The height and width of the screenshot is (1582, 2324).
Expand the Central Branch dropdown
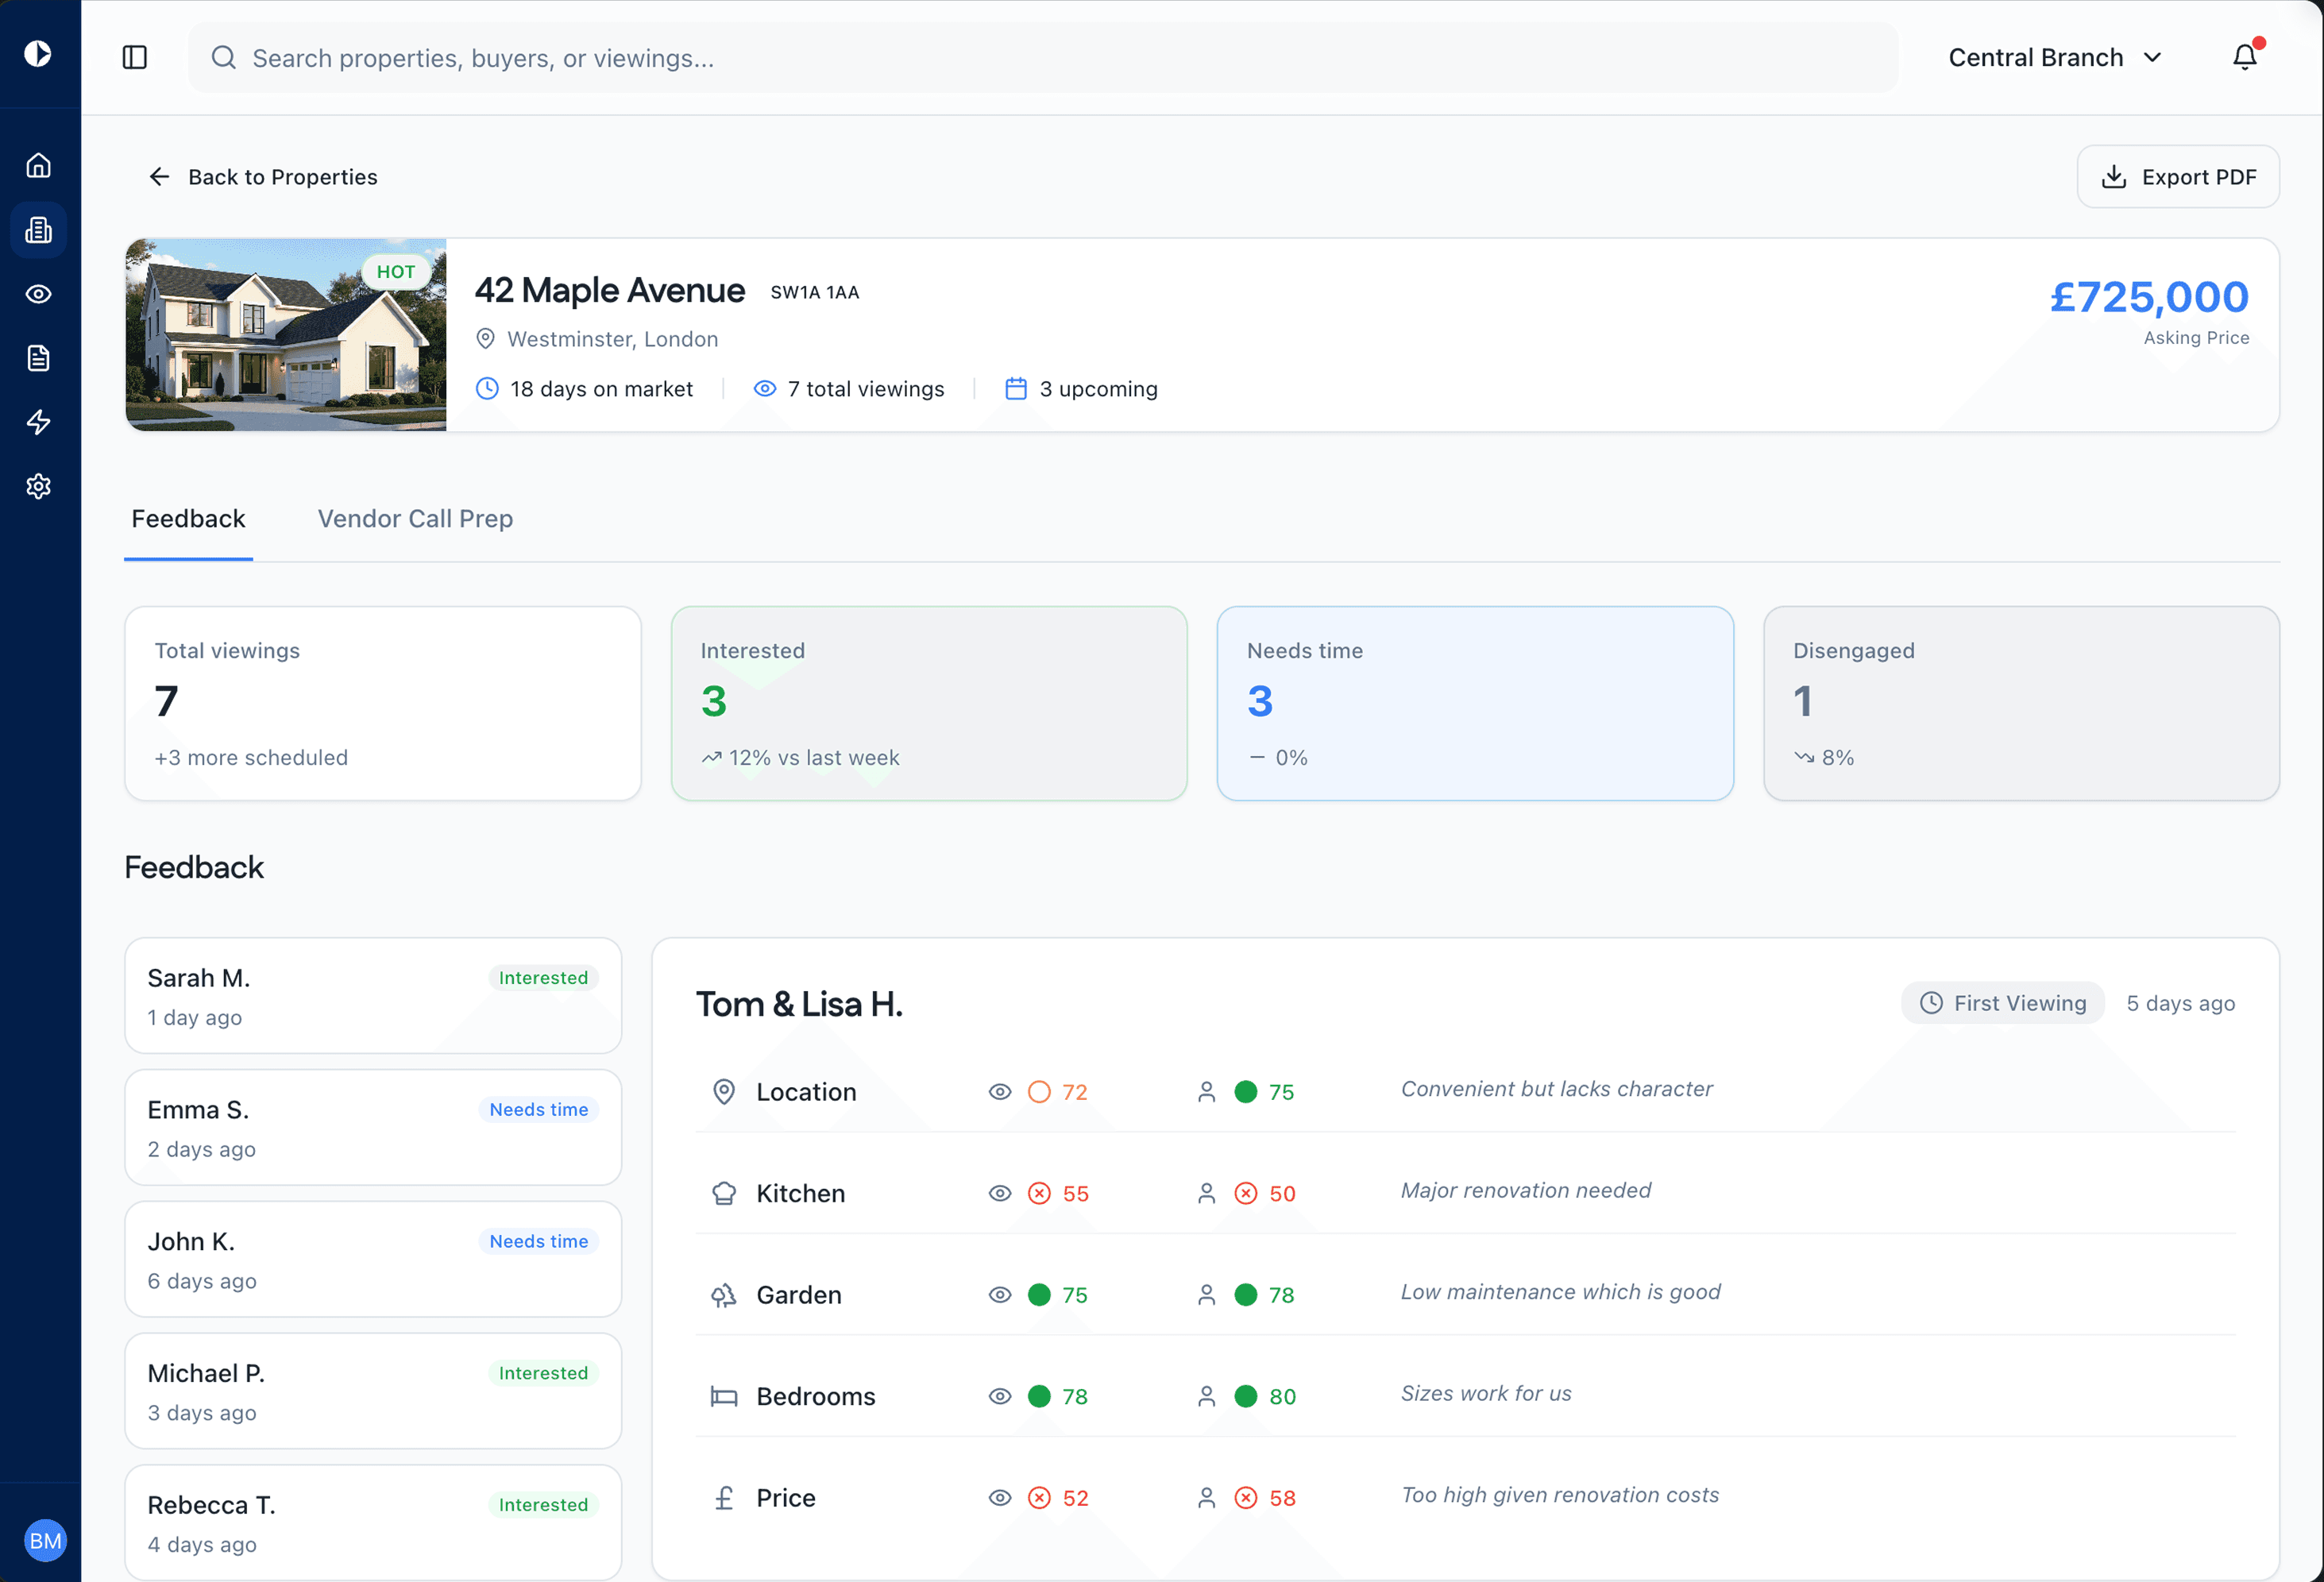point(2054,57)
